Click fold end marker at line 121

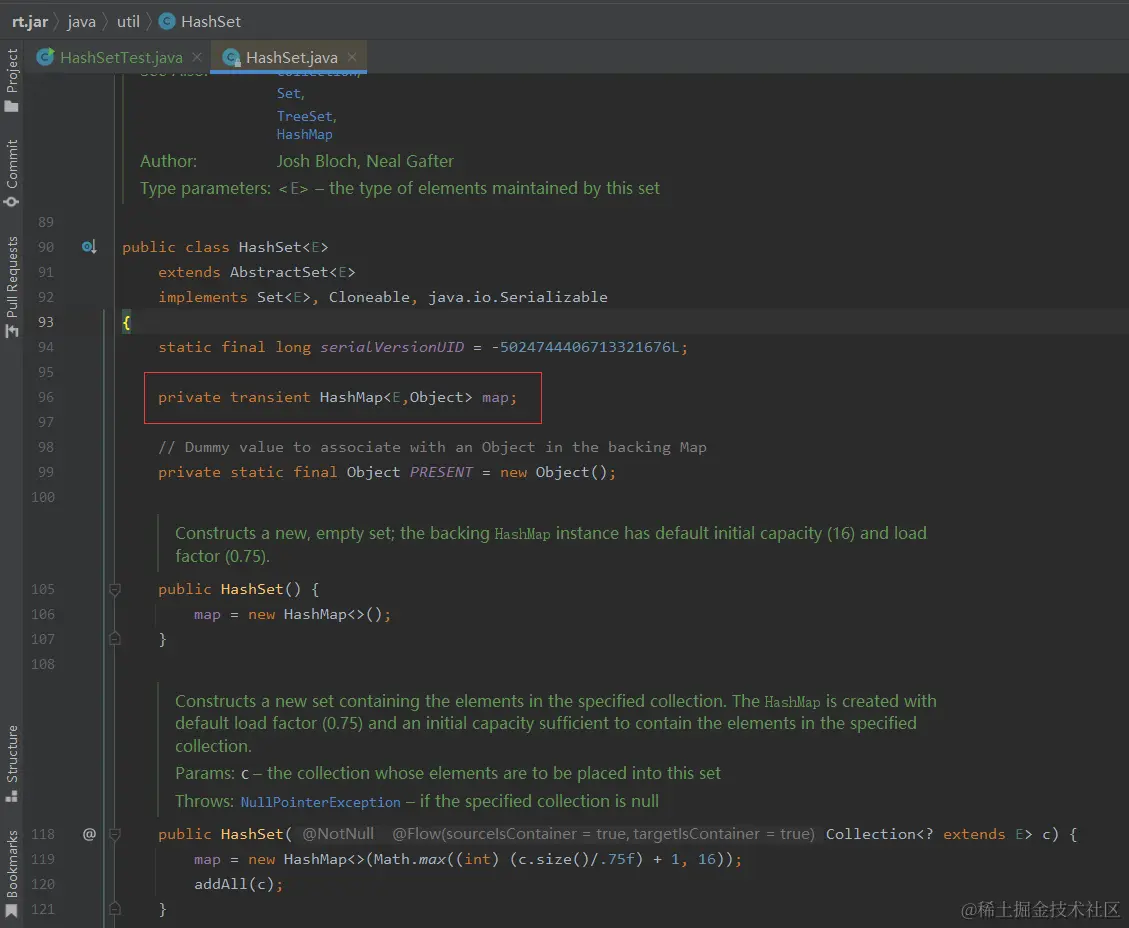click(x=114, y=909)
